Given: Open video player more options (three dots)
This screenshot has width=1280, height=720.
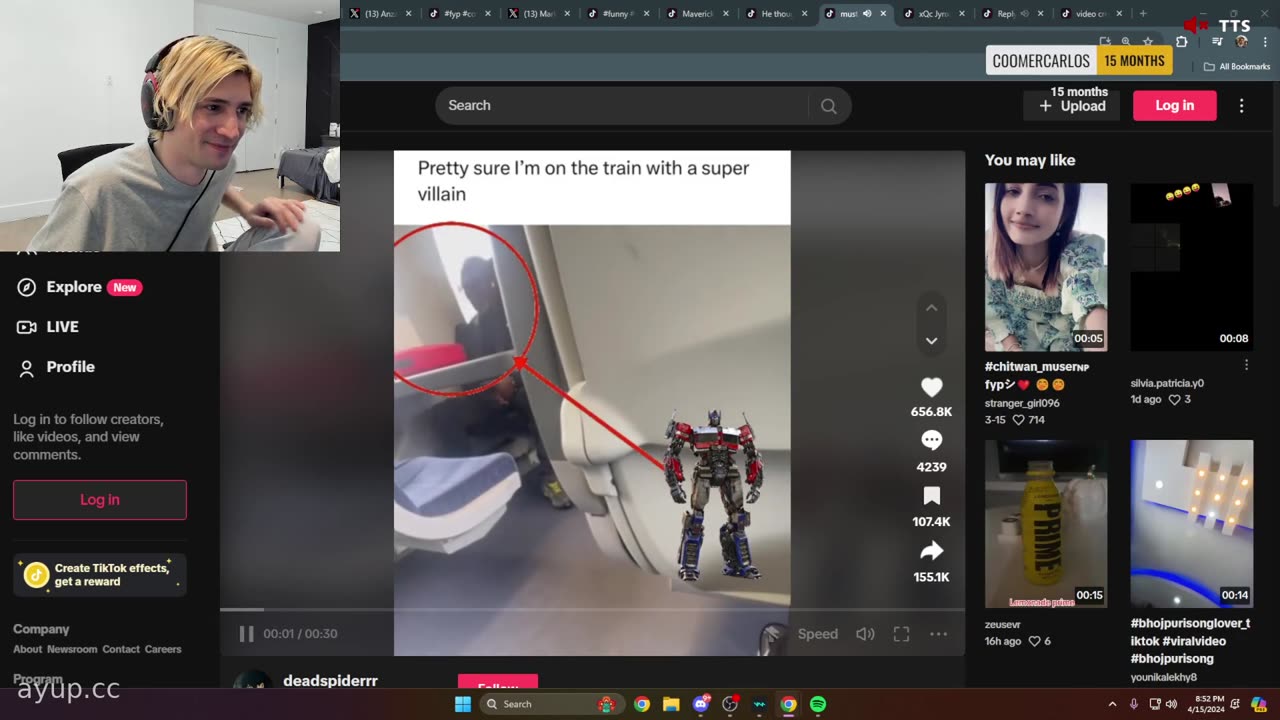Looking at the screenshot, I should pos(938,634).
